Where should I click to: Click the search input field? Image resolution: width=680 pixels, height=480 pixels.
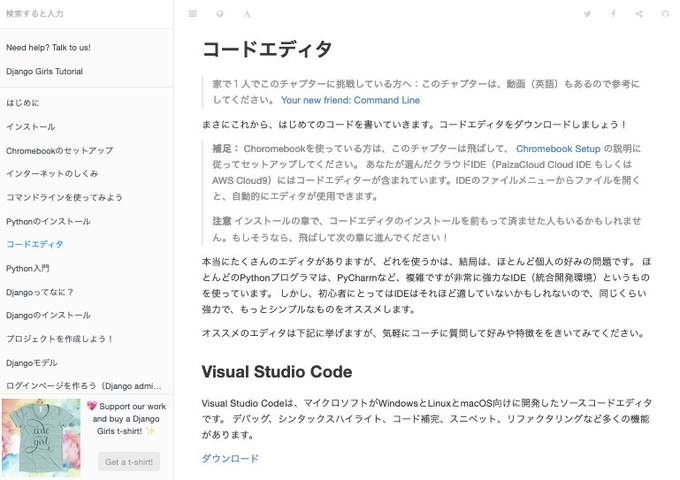pyautogui.click(x=87, y=14)
